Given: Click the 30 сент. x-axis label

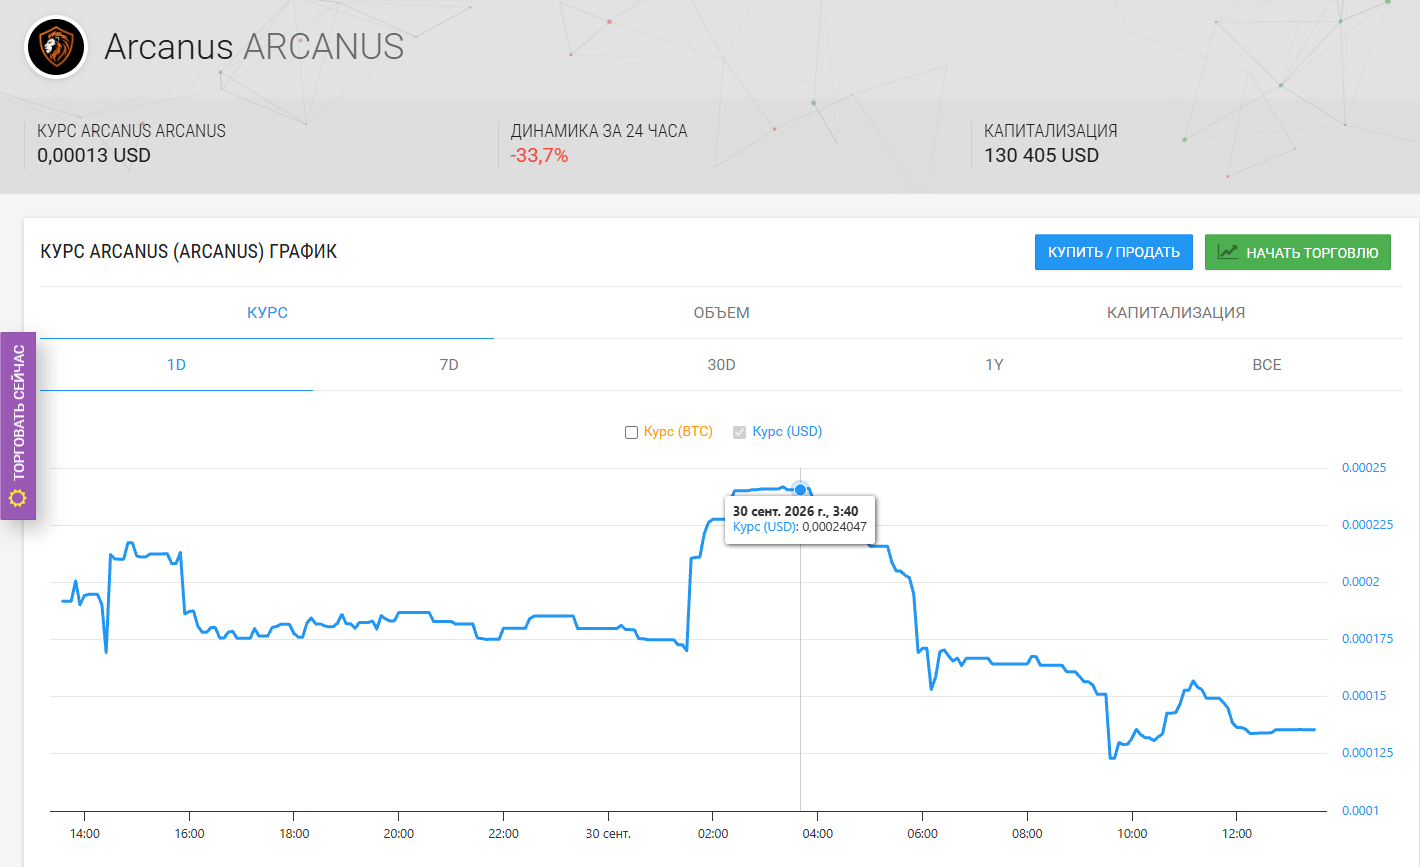Looking at the screenshot, I should (x=608, y=834).
